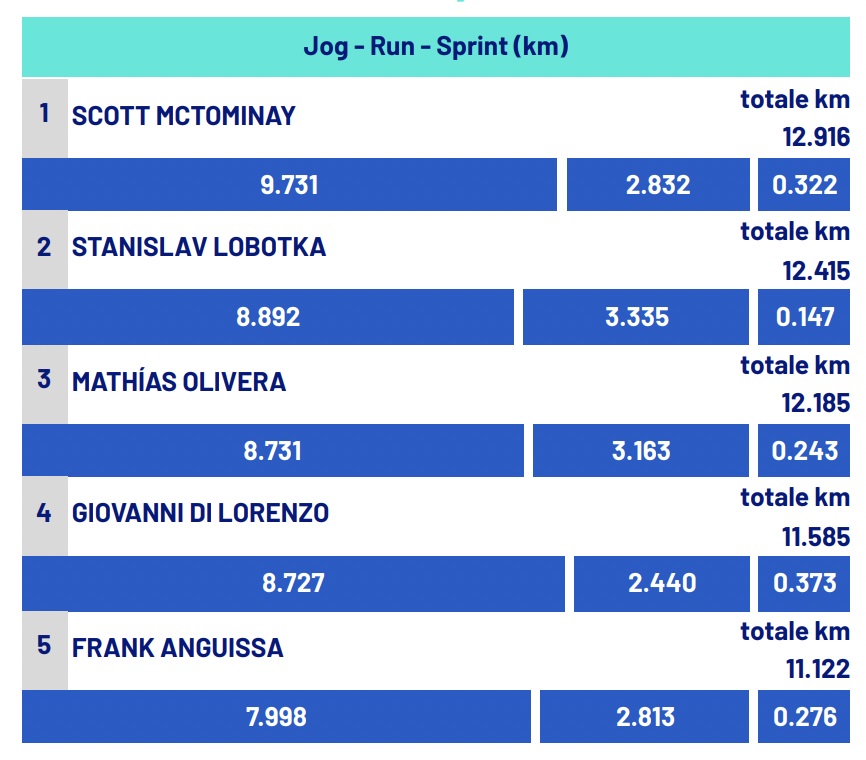Click McTominay's 9.731 jog bar
The width and height of the screenshot is (866, 760).
coord(289,184)
